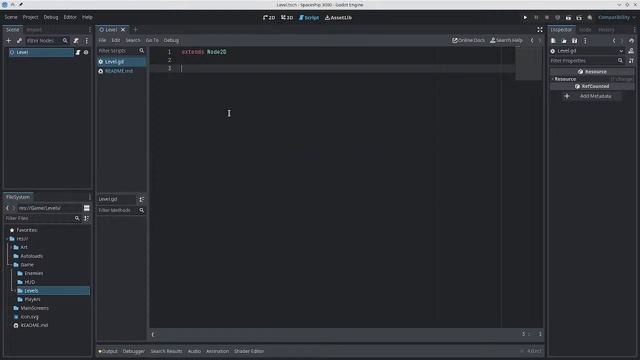Click the FileSystem sort files icon
This screenshot has width=640, height=360.
pos(87,219)
